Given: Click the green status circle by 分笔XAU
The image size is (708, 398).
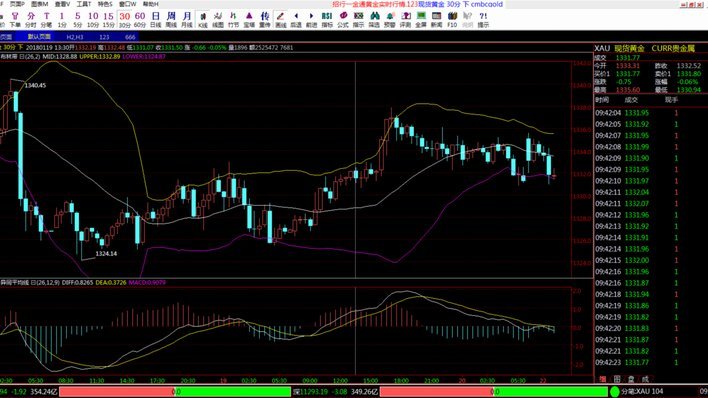Looking at the screenshot, I should pos(615,392).
